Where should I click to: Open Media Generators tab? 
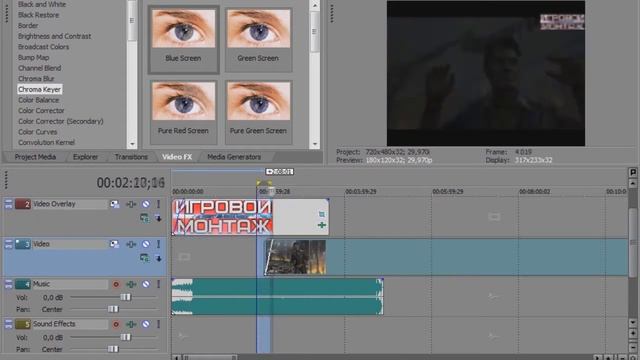[x=234, y=157]
